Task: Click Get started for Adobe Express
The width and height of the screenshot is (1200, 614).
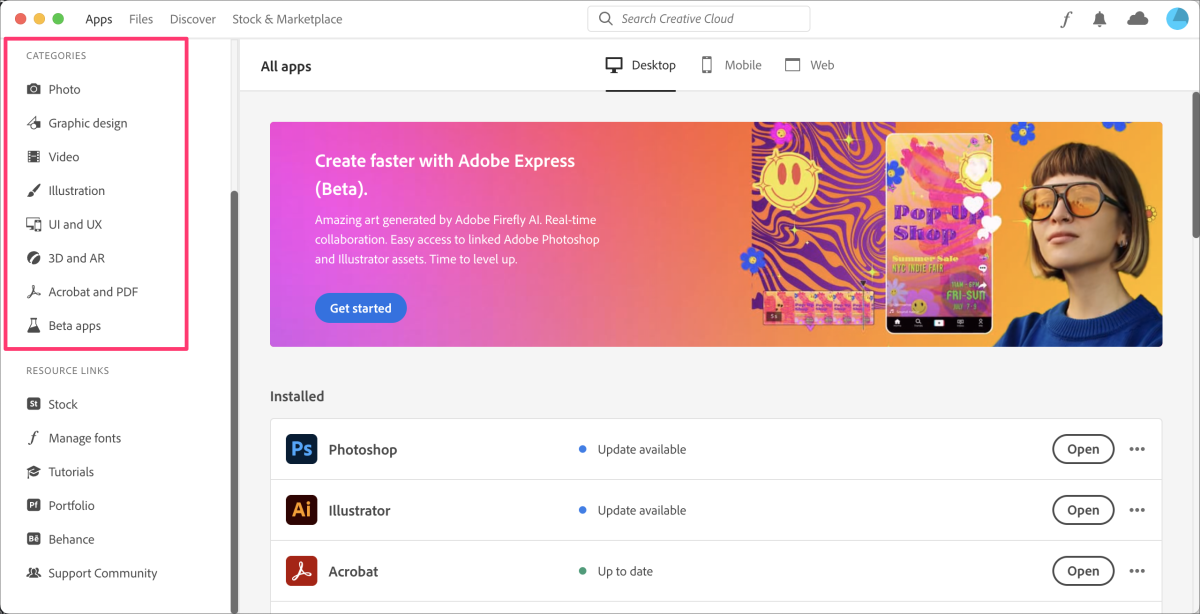Action: tap(360, 308)
